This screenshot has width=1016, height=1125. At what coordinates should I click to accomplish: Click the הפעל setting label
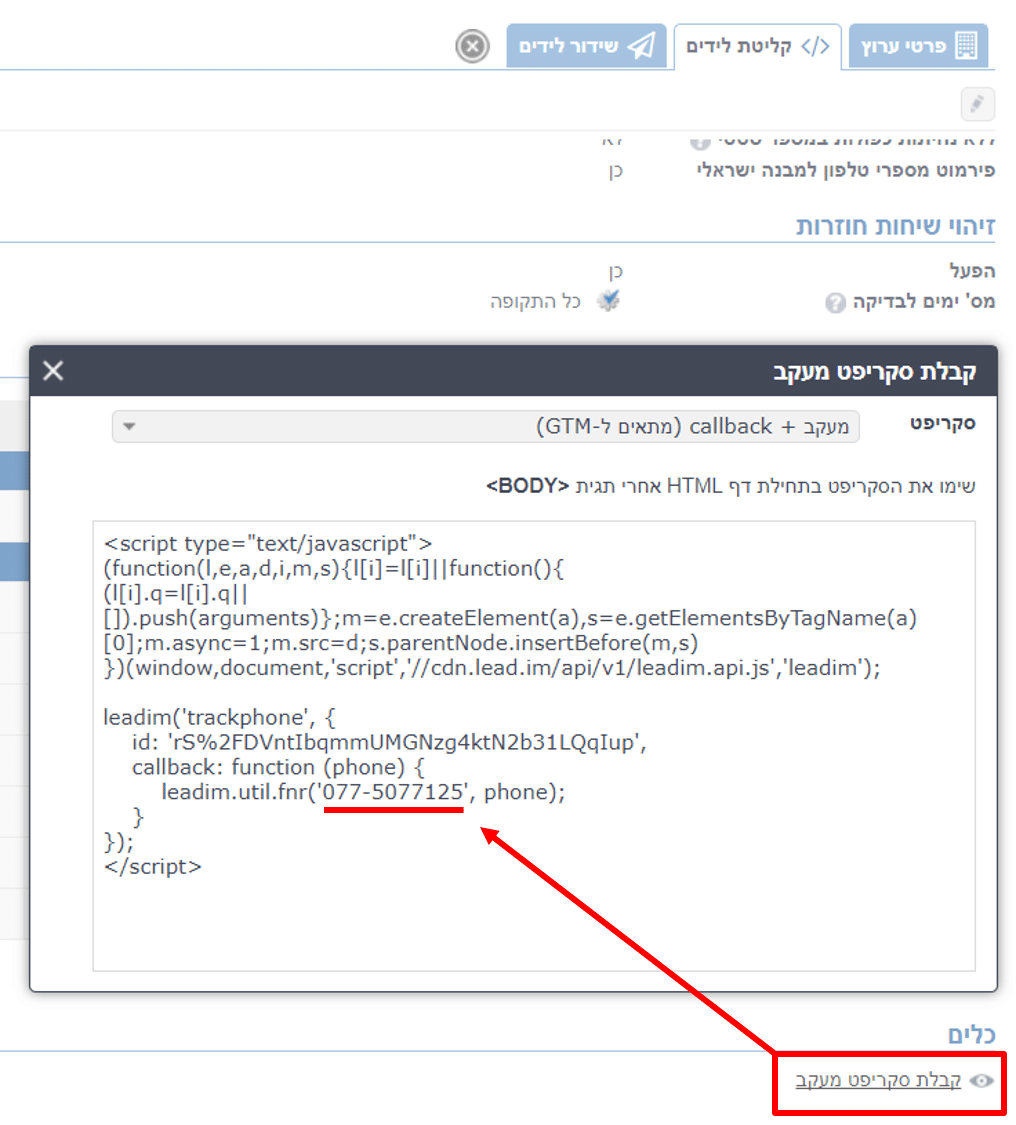(972, 270)
